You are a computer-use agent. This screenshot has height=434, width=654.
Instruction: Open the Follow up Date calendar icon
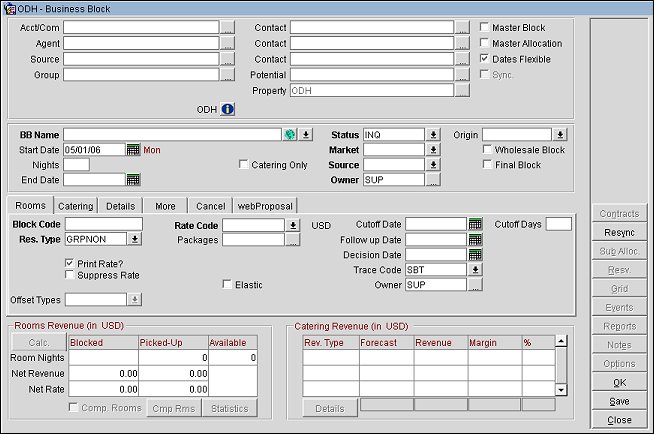[x=475, y=240]
